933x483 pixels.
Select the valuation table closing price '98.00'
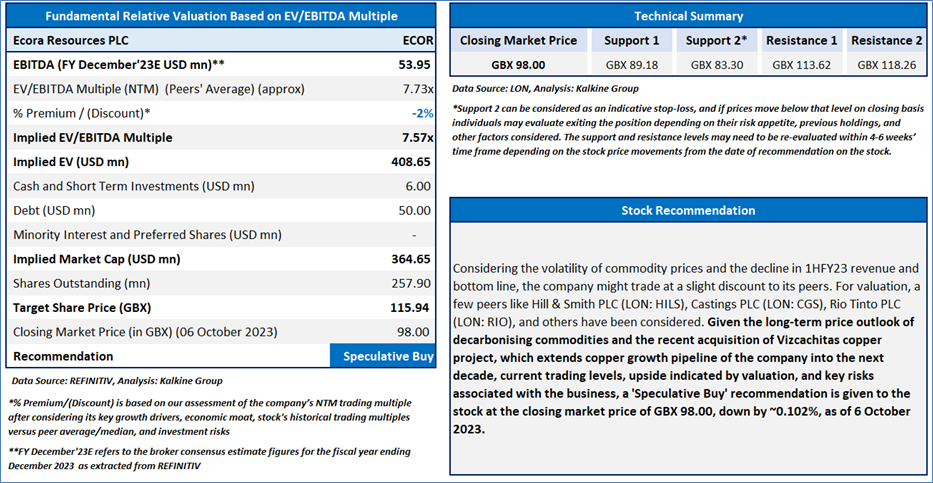415,332
